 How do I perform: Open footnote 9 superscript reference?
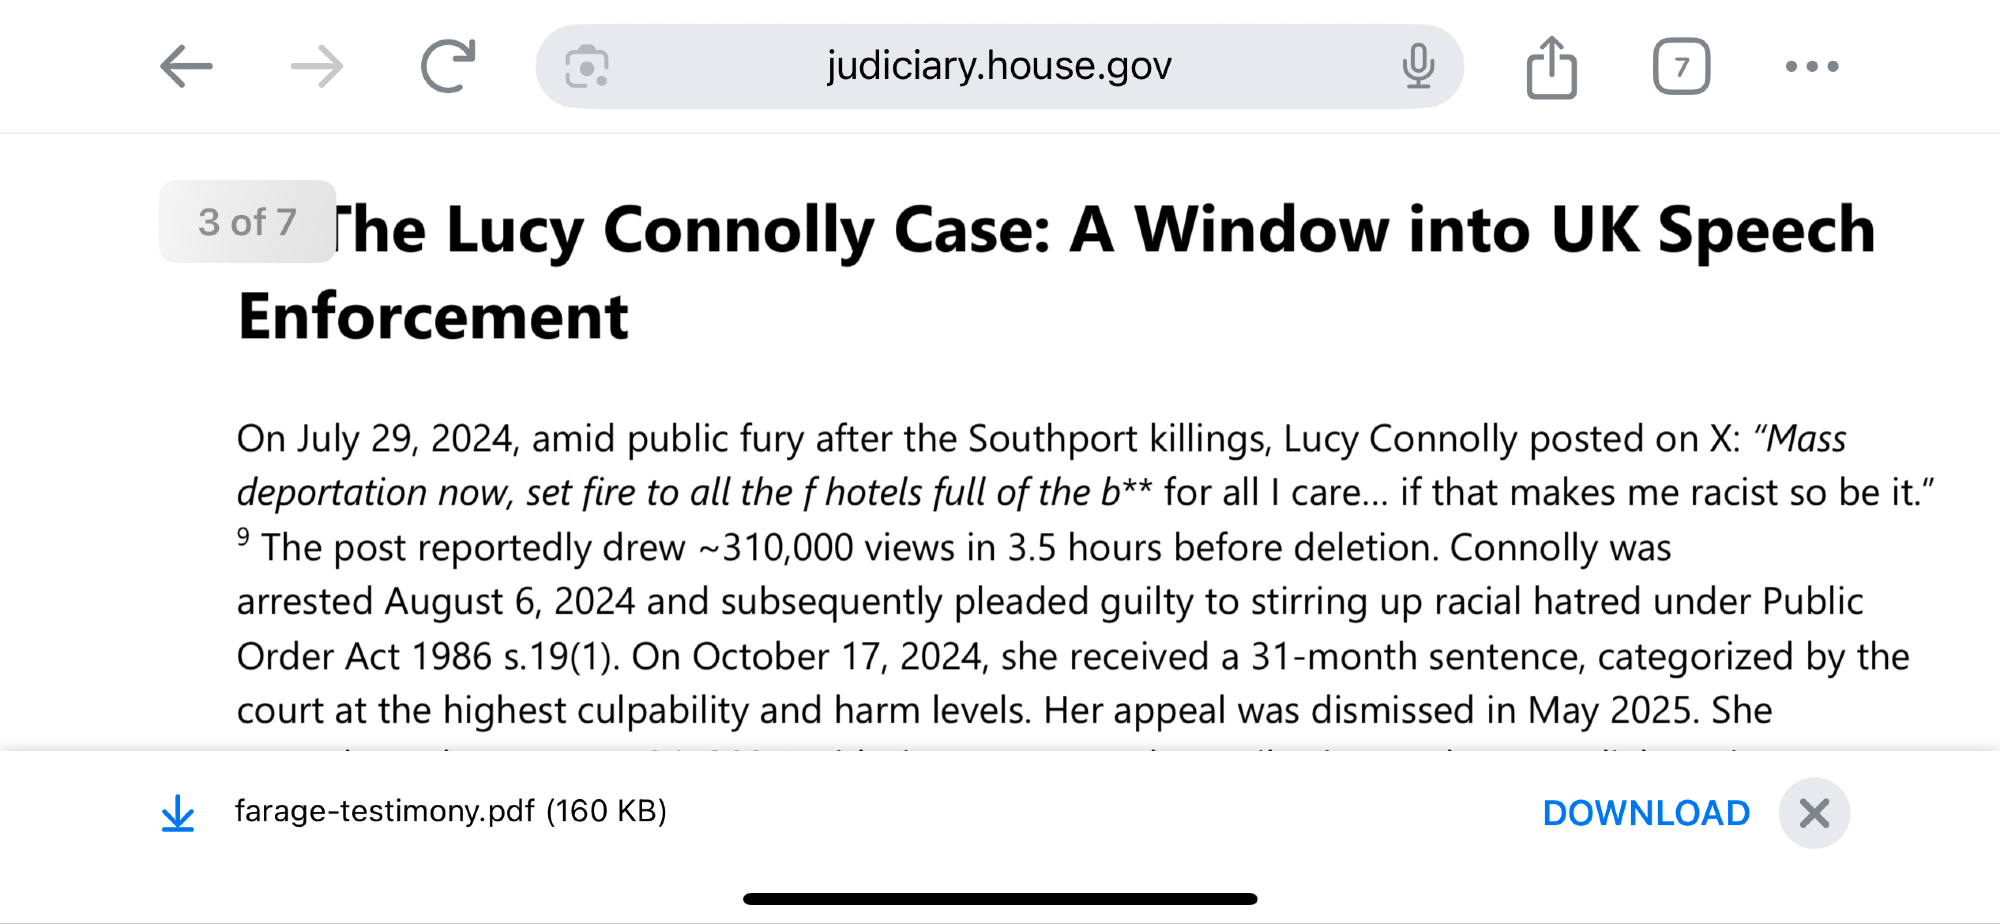pyautogui.click(x=243, y=537)
